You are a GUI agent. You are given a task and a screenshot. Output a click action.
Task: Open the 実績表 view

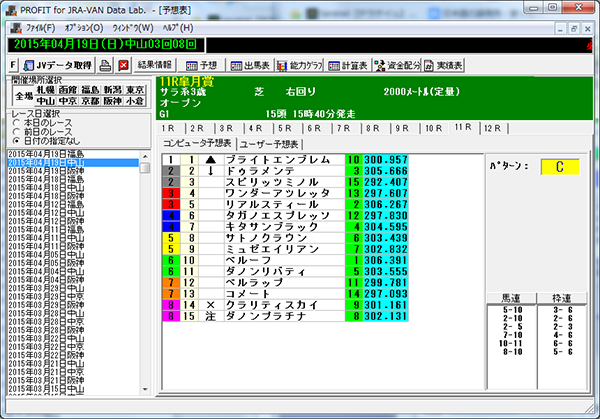(443, 65)
